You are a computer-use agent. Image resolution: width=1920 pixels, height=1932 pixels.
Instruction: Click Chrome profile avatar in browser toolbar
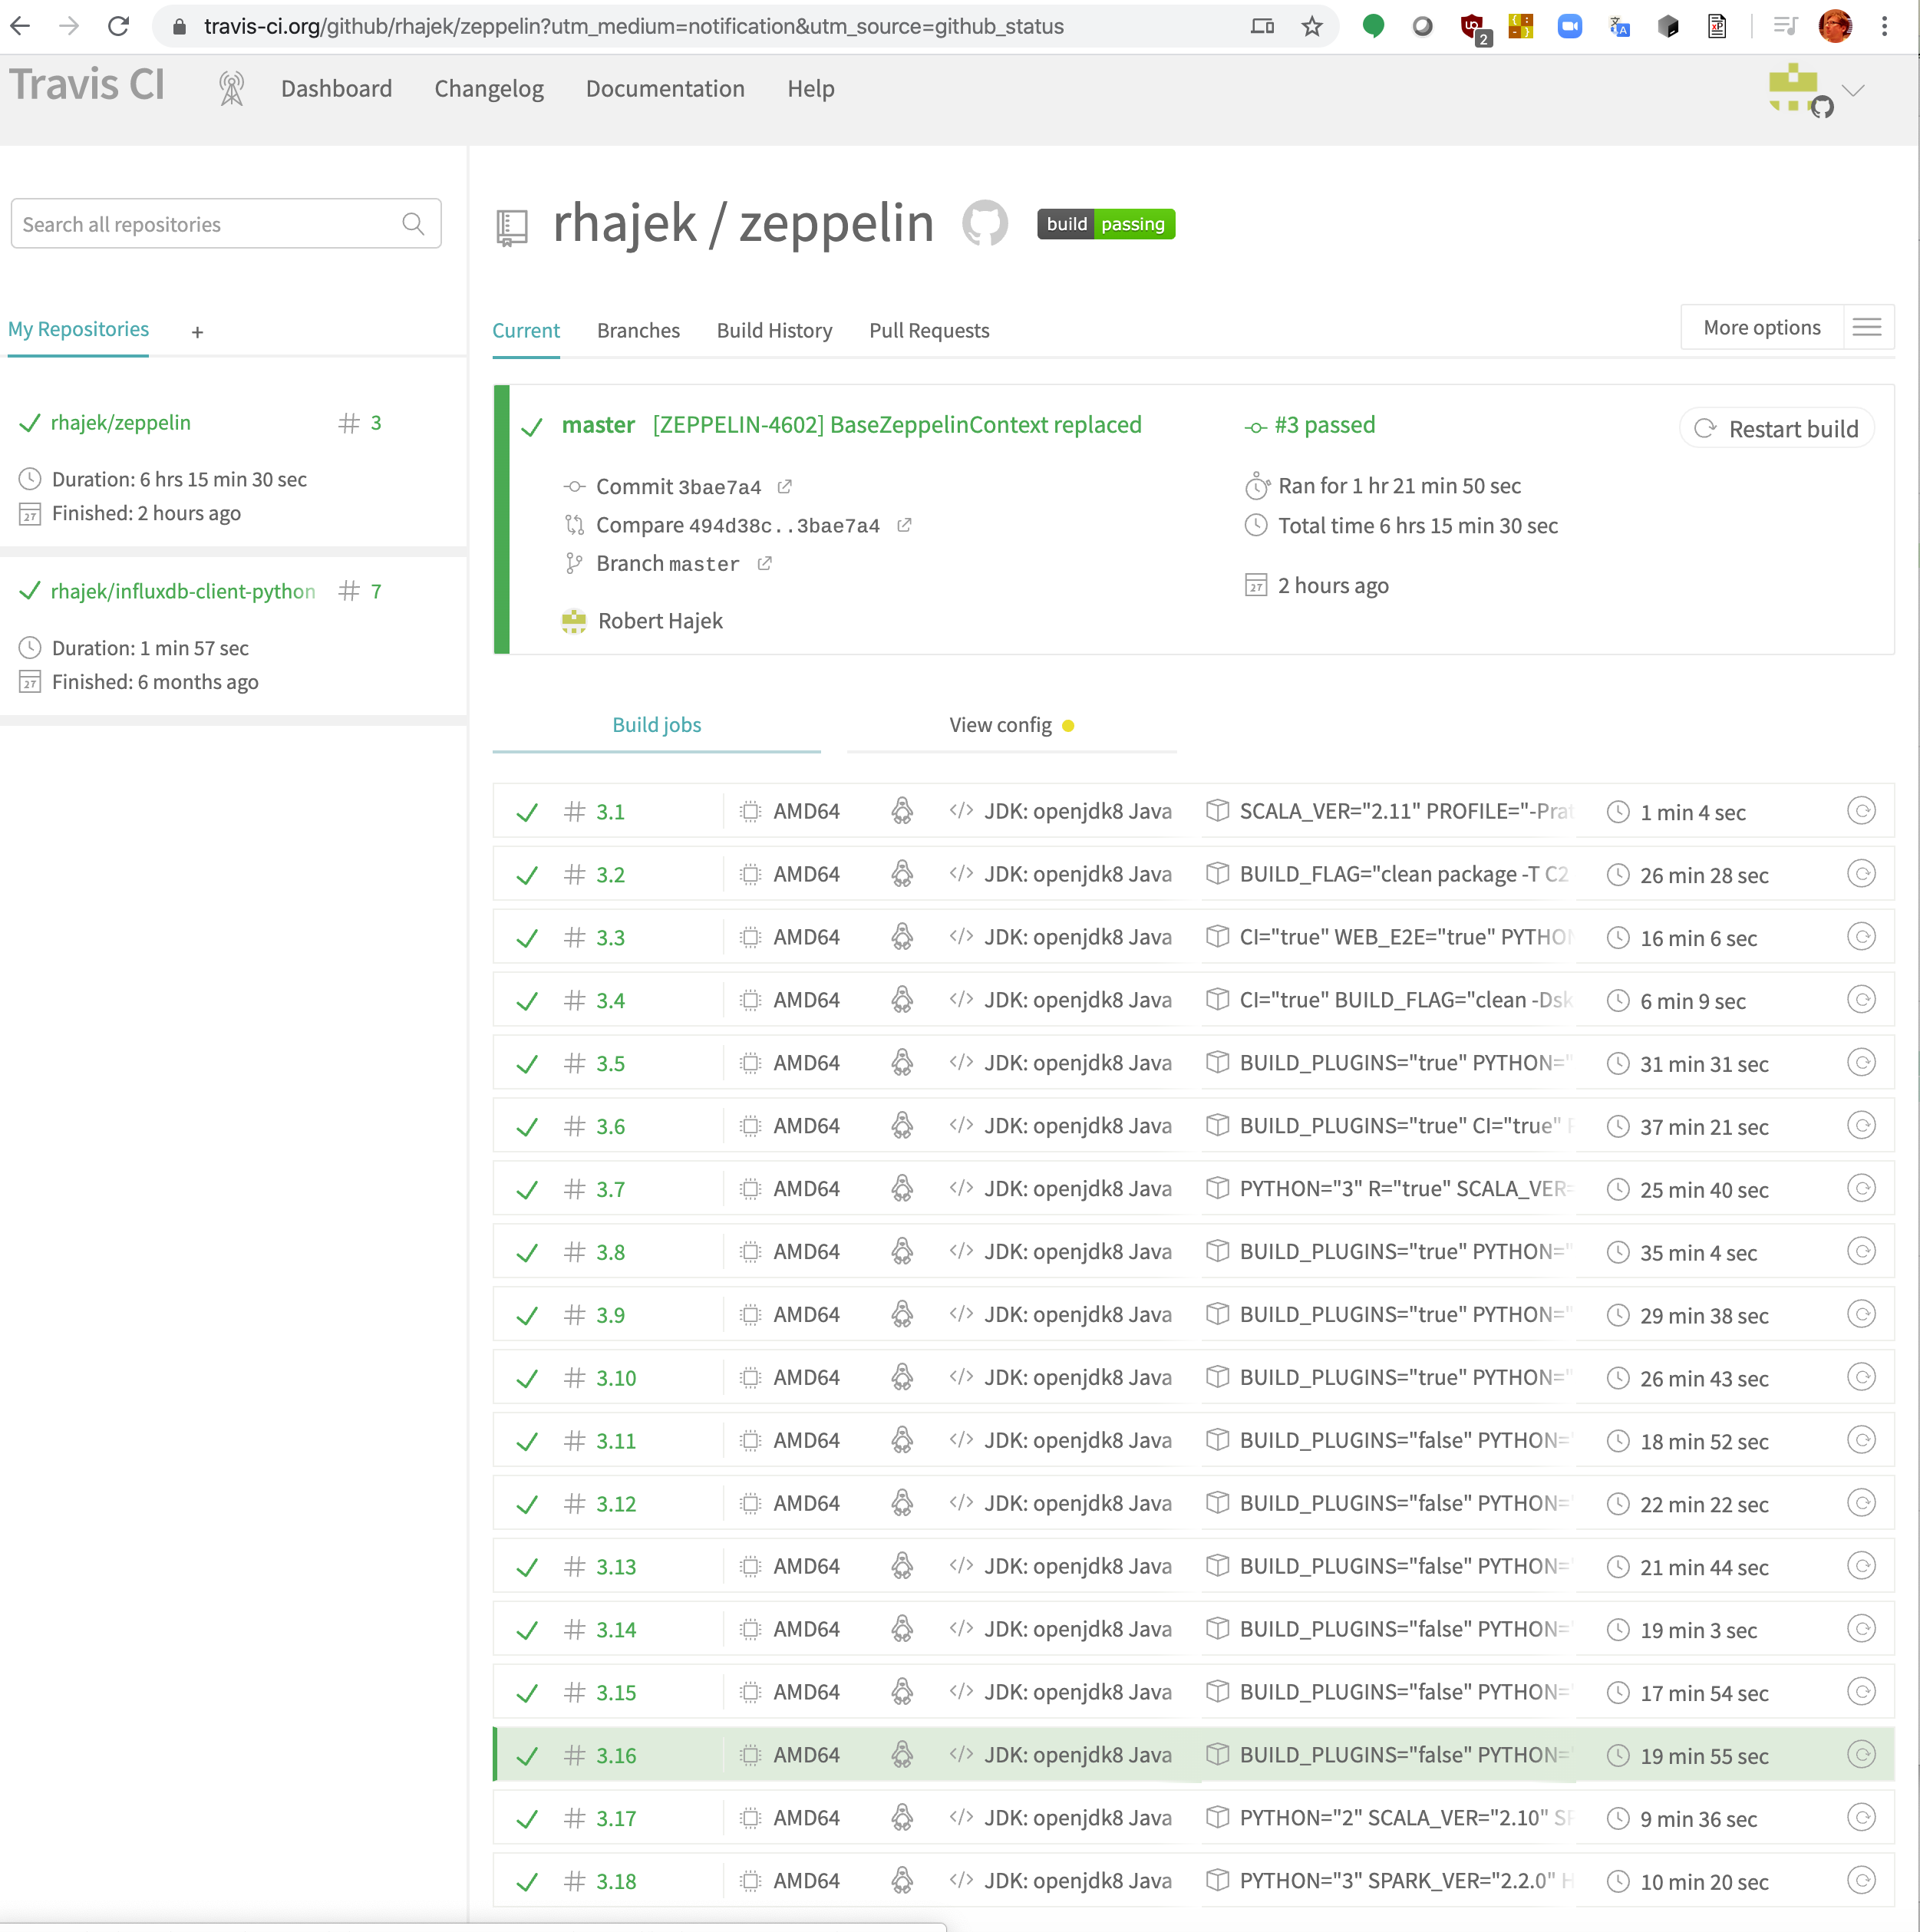point(1835,26)
